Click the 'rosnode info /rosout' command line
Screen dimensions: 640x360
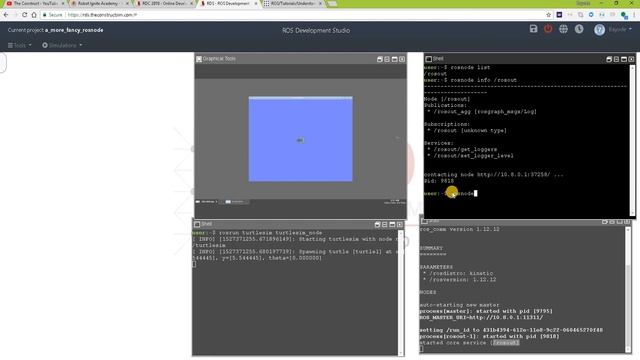point(483,80)
